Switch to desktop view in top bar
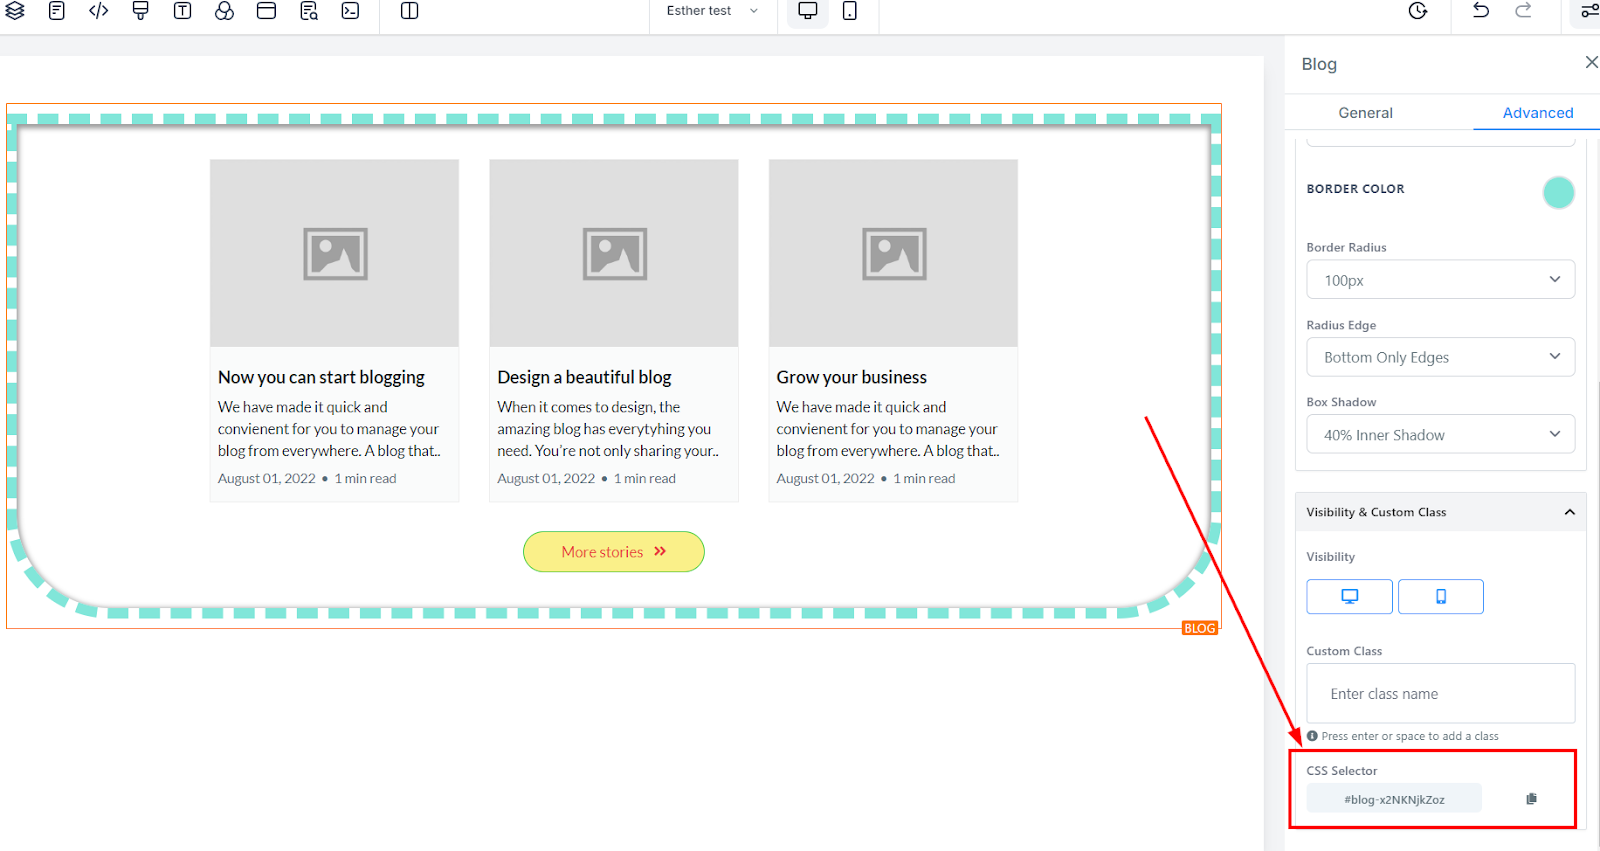 (x=808, y=11)
